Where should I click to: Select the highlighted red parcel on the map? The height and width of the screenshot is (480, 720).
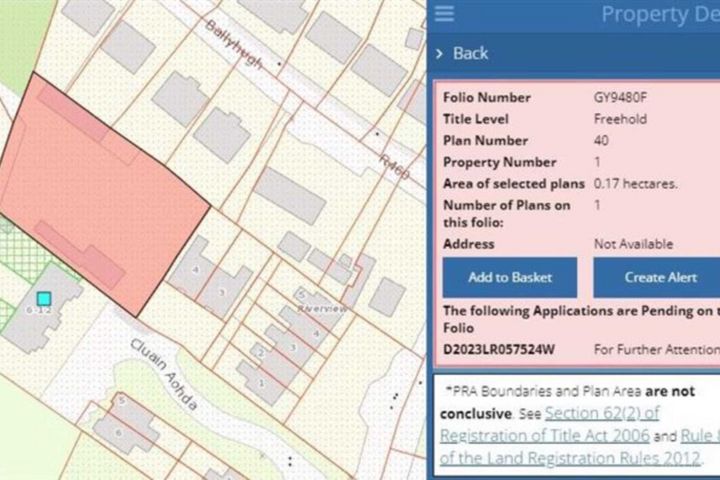tap(100, 190)
